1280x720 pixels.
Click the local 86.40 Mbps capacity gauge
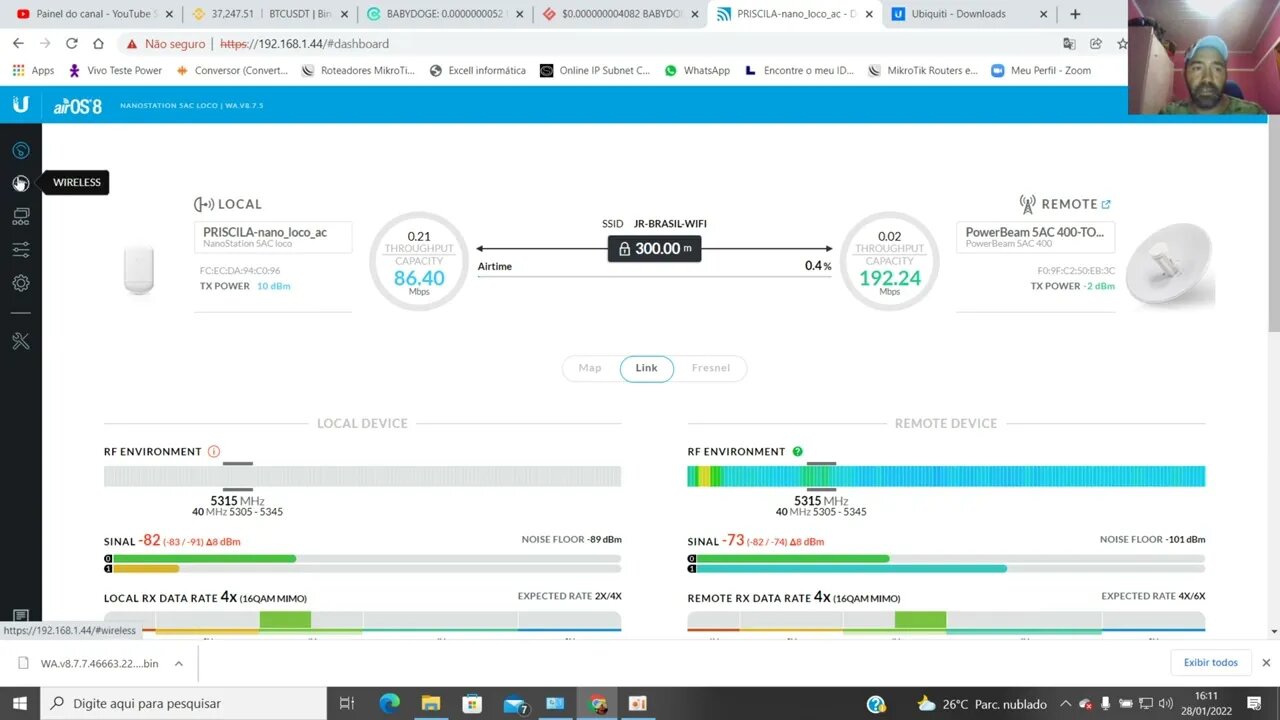coord(419,261)
